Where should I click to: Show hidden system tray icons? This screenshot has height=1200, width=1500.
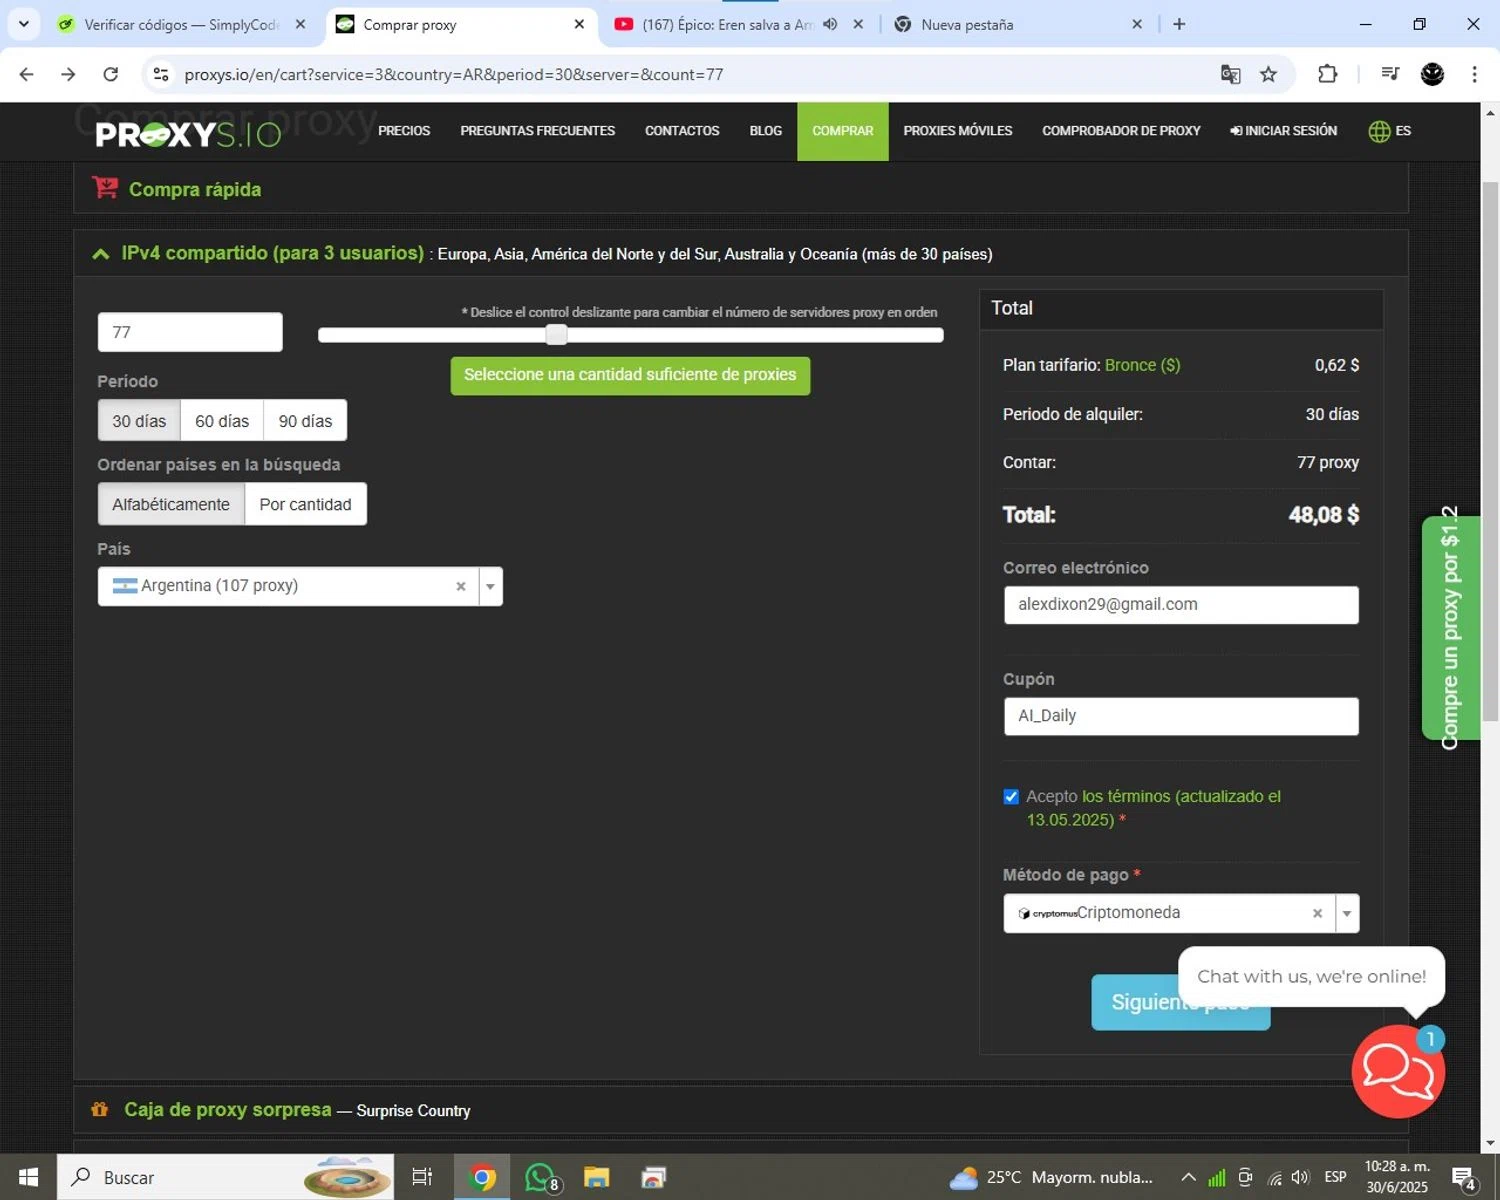(1188, 1177)
